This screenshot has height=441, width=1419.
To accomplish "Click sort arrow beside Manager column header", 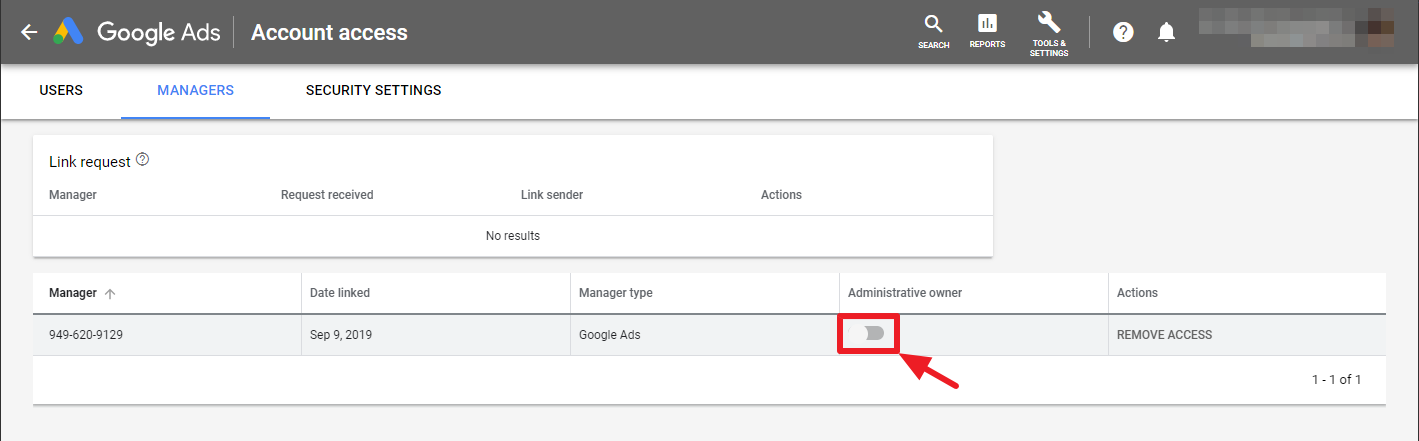I will click(x=110, y=293).
